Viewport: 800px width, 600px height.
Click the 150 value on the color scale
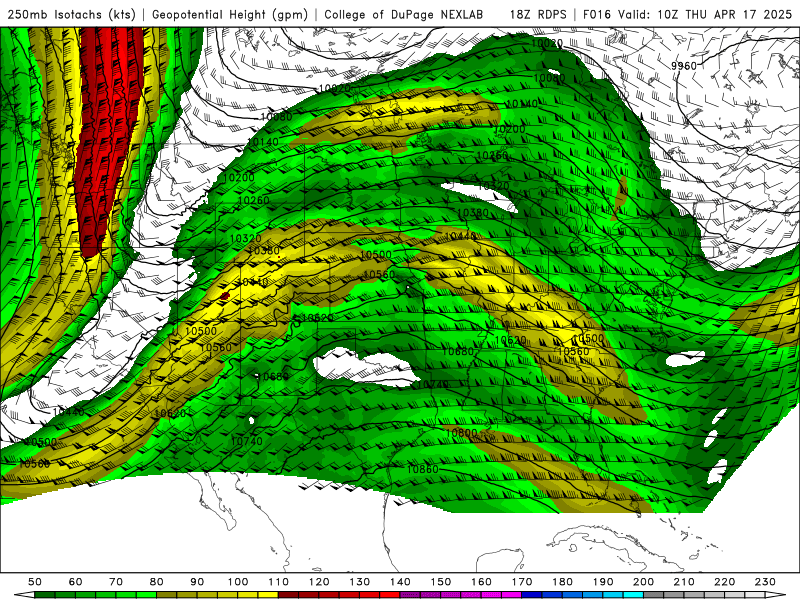coord(440,582)
